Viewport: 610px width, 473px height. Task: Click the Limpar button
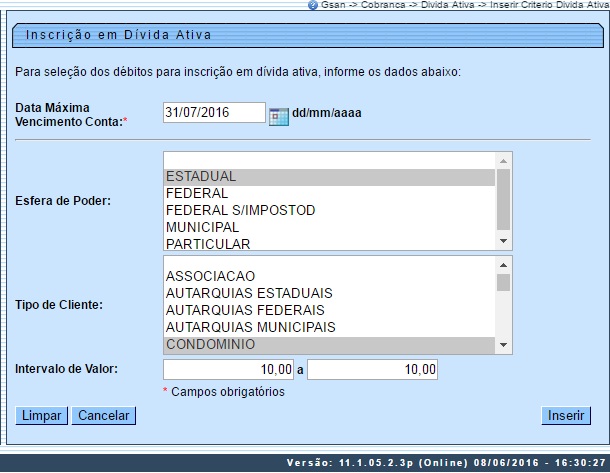42,416
